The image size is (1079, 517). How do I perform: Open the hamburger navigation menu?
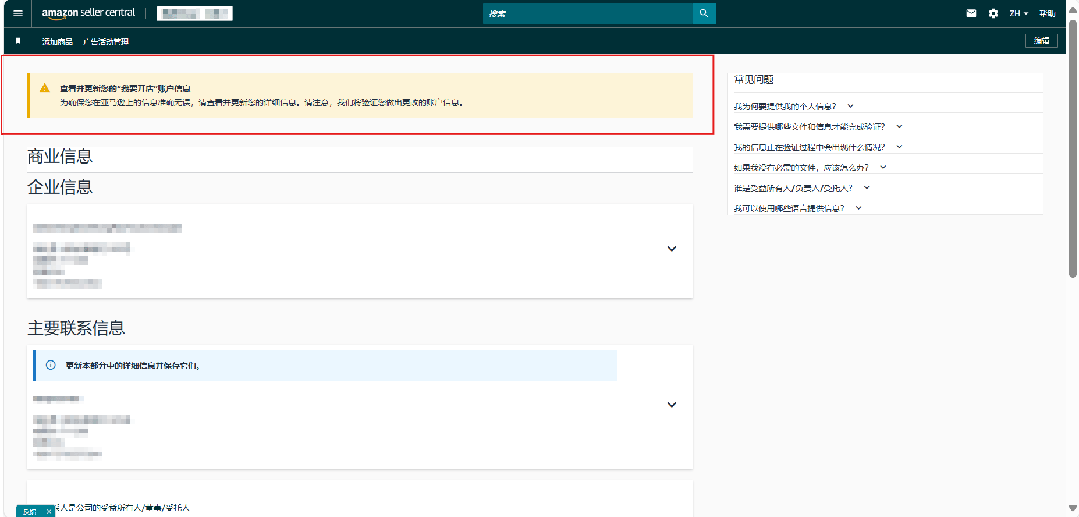click(18, 13)
